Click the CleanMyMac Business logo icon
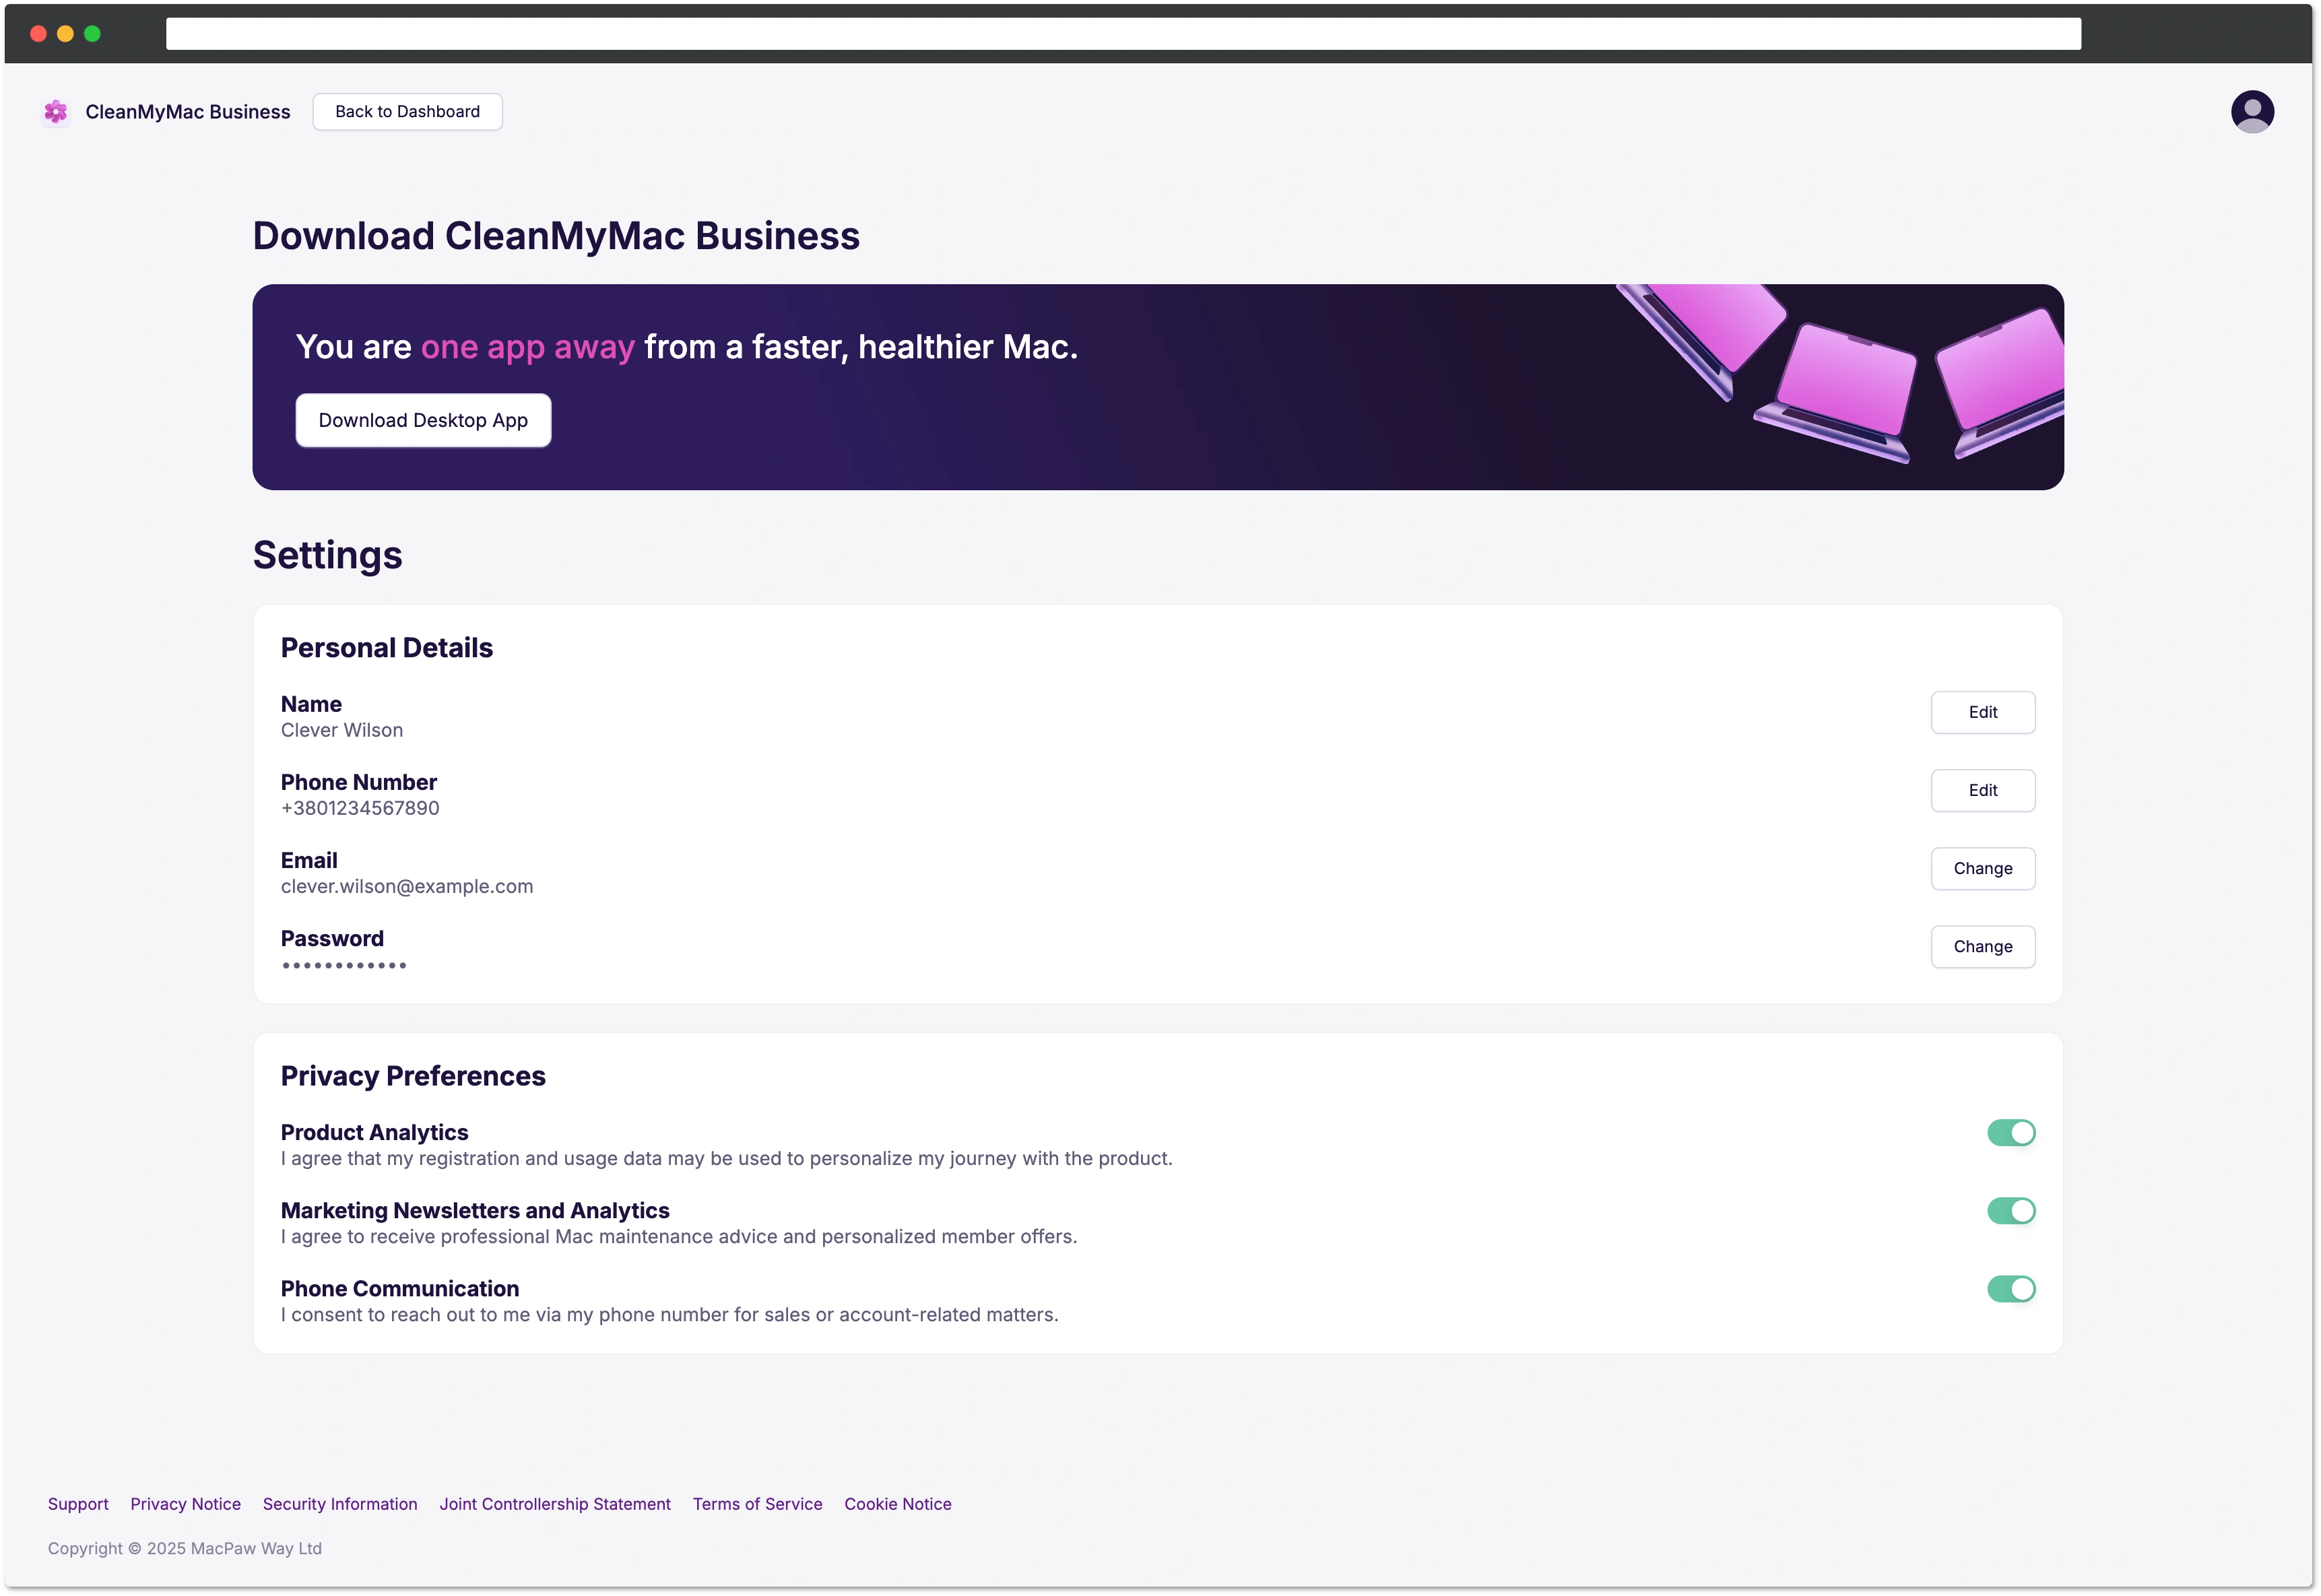The image size is (2321, 1596). click(55, 111)
